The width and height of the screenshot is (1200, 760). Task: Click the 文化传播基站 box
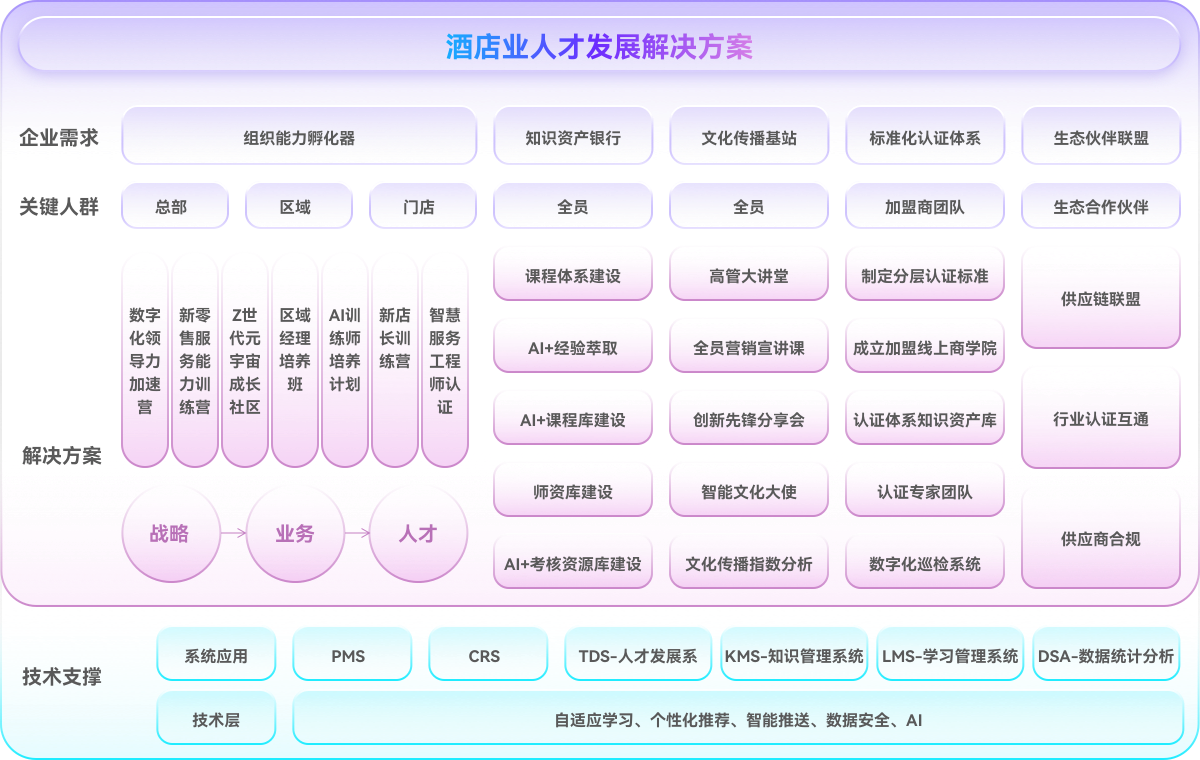coord(749,137)
